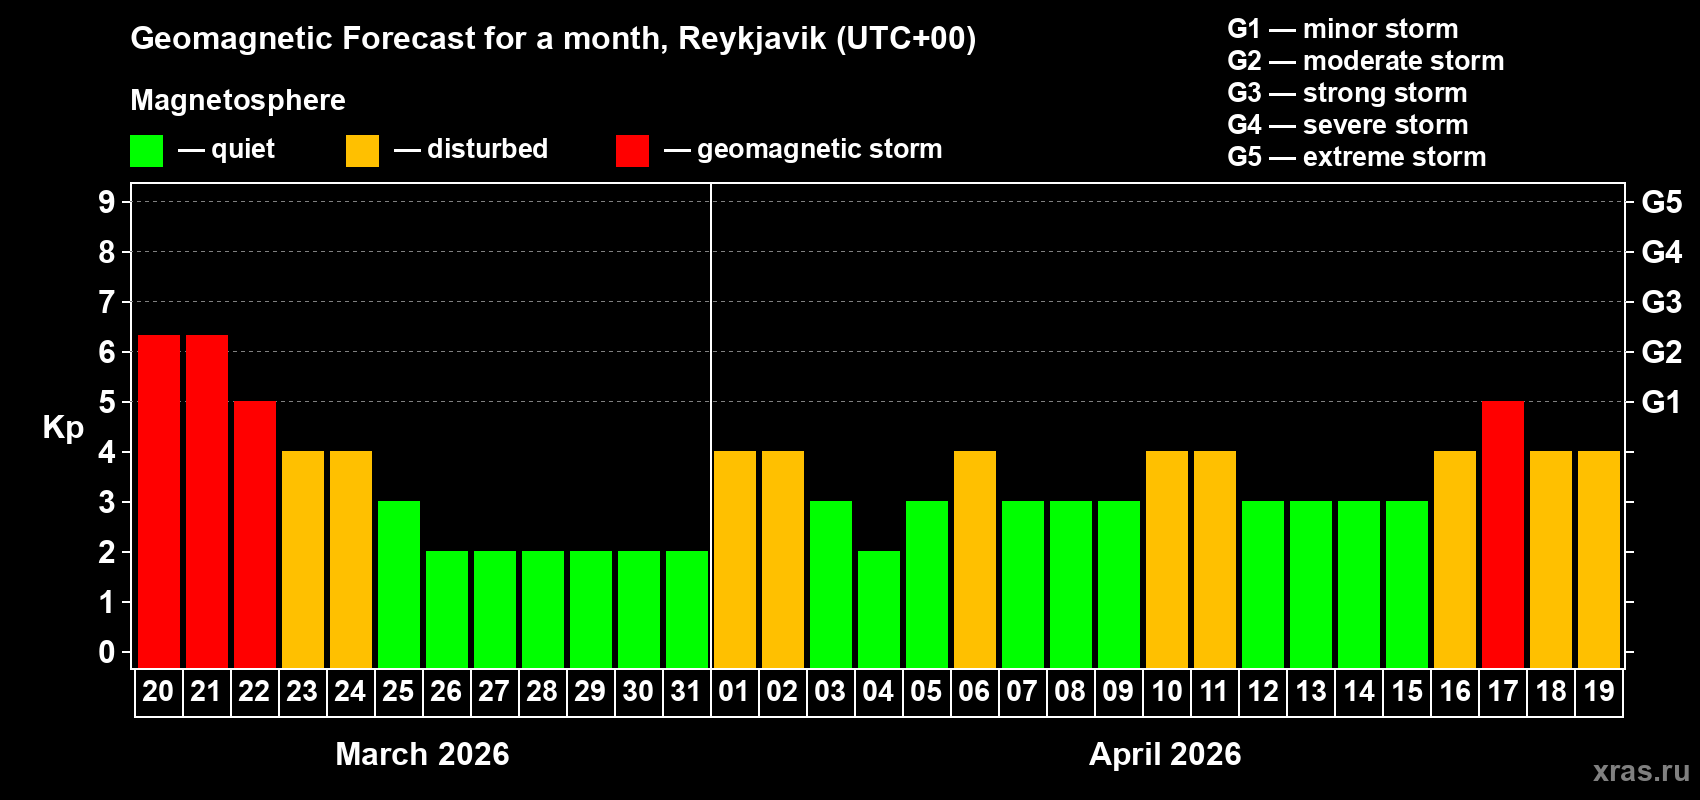Click the Kp value 5 axis label
The width and height of the screenshot is (1700, 800).
(107, 402)
